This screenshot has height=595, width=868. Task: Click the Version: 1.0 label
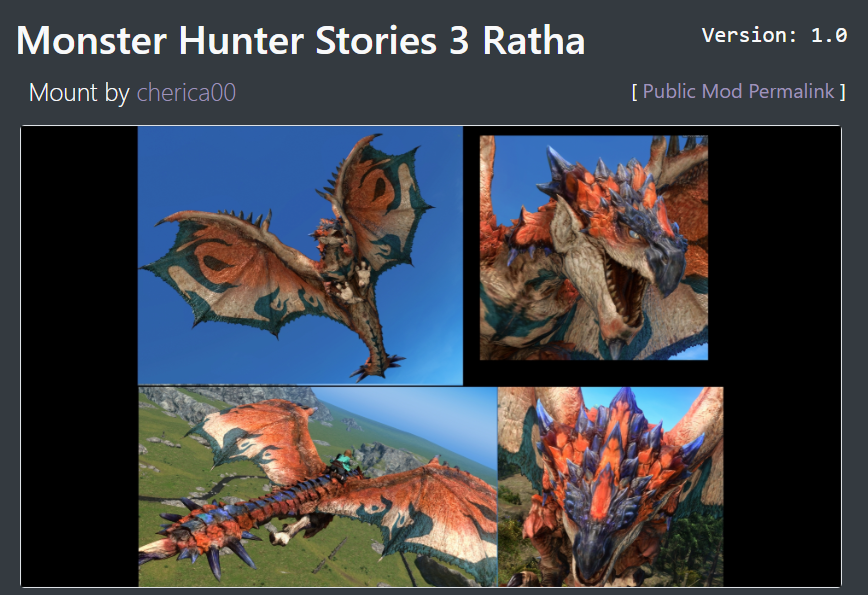pyautogui.click(x=774, y=35)
